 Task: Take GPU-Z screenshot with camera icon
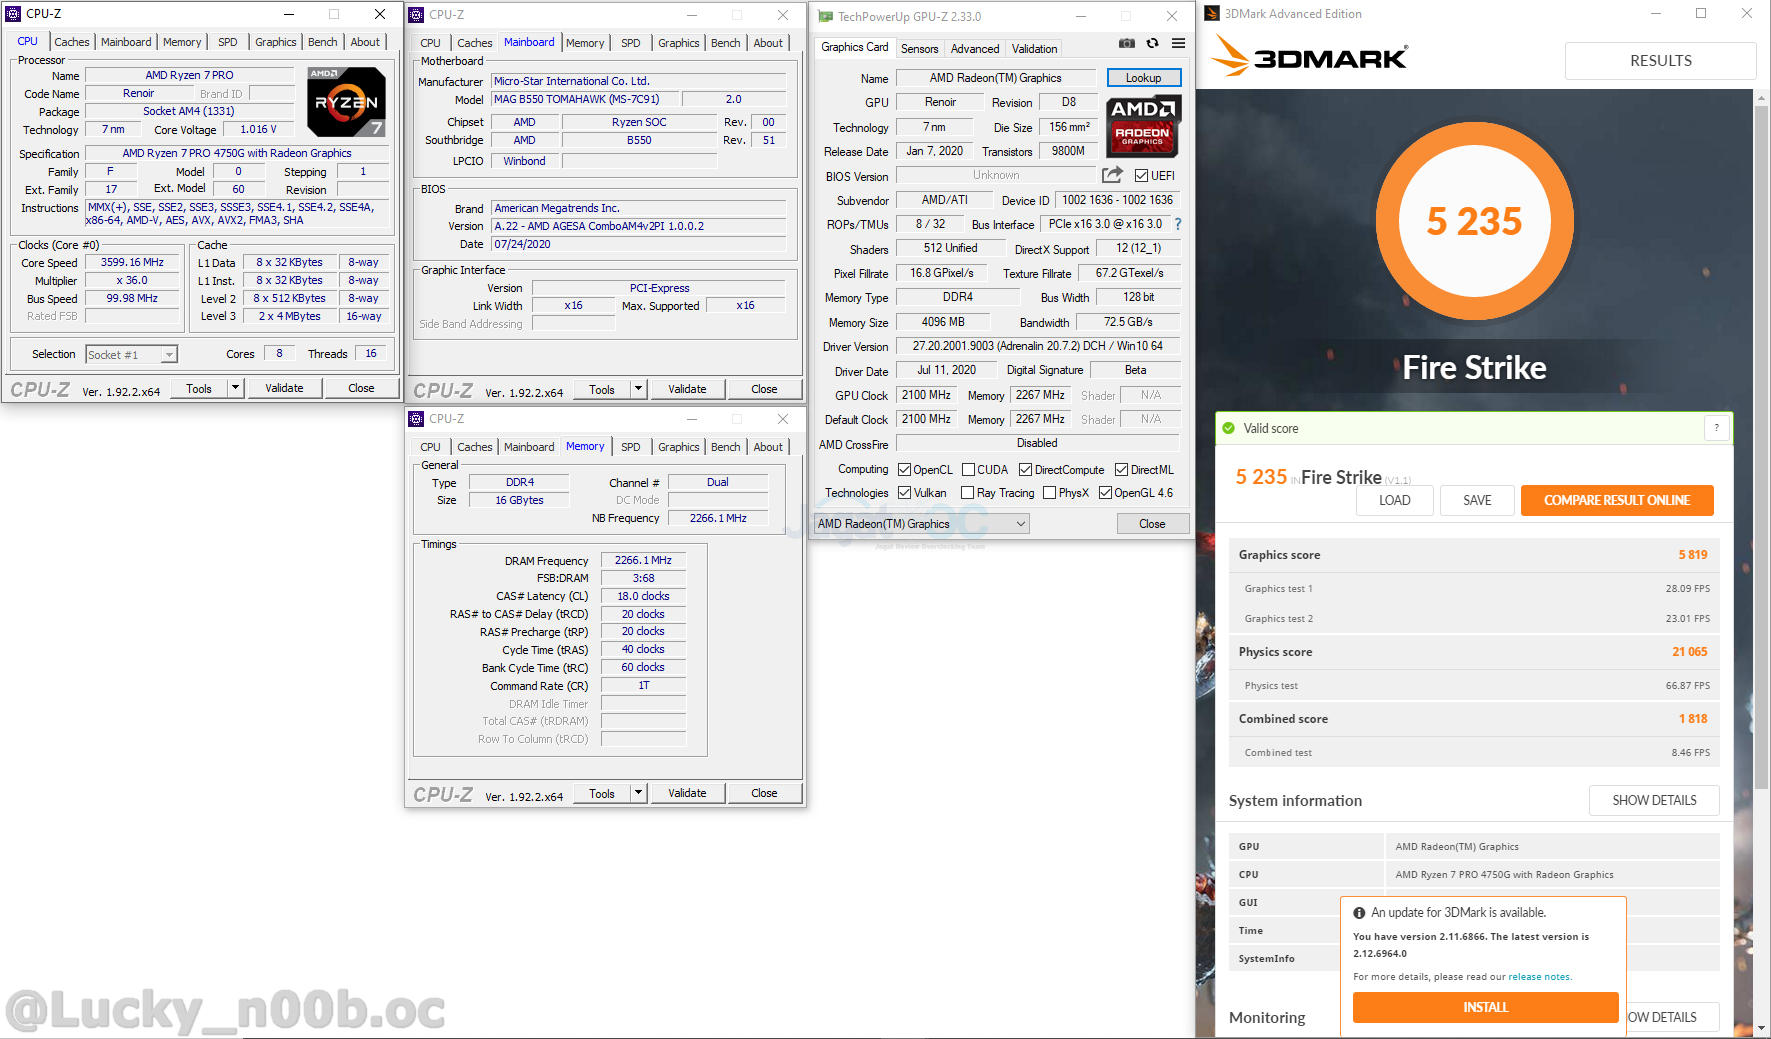[1127, 43]
